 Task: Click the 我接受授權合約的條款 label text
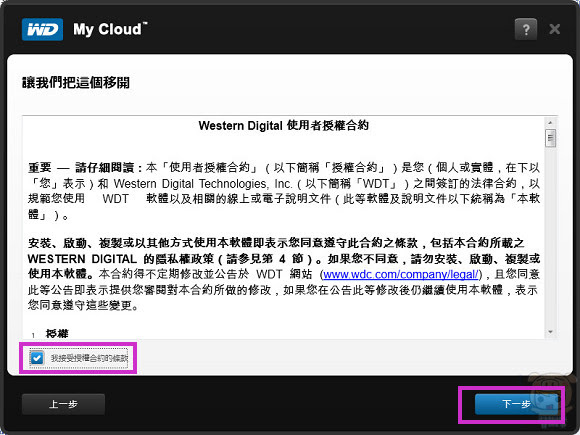coord(90,358)
